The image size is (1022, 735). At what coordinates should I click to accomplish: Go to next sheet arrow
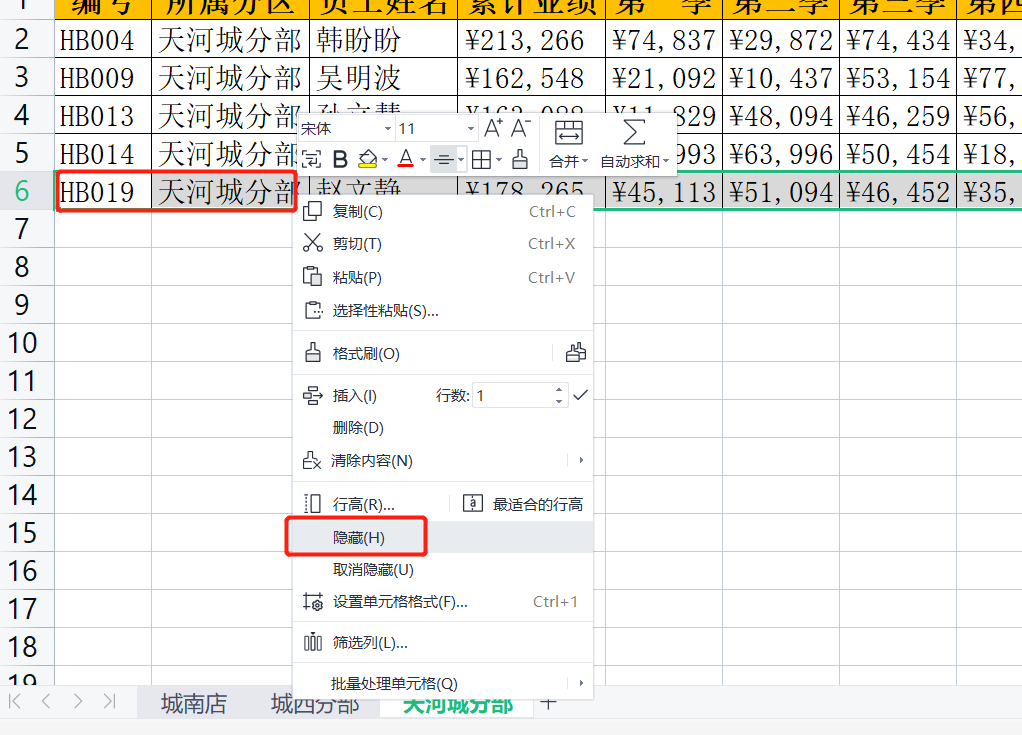[78, 701]
